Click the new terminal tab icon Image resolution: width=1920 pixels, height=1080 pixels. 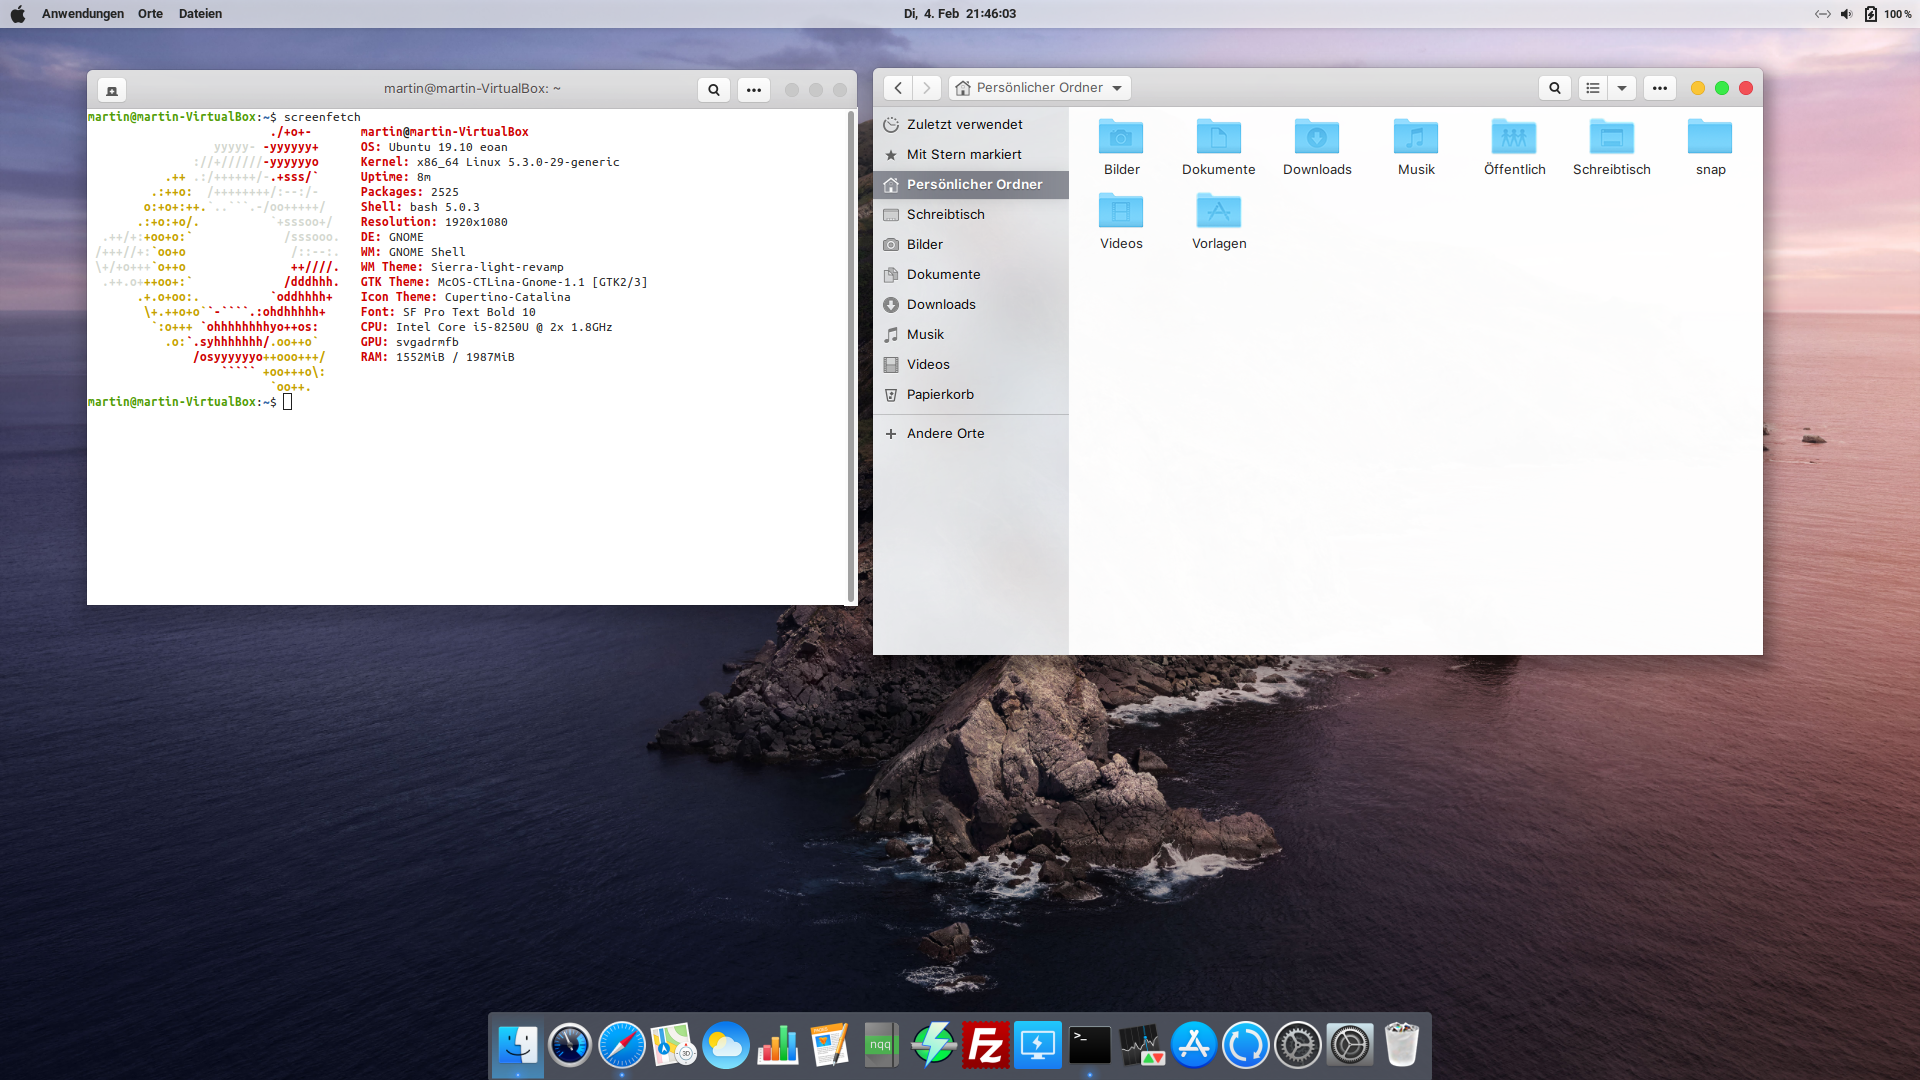tap(112, 90)
